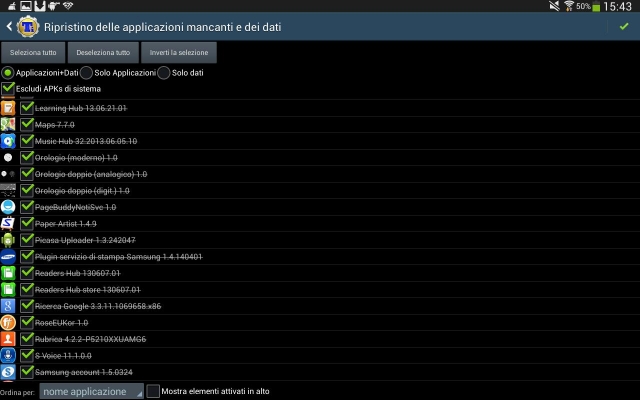Viewport: 640px width, 400px height.
Task: Tap the Orologio (moderno) clock icon
Action: (8, 158)
